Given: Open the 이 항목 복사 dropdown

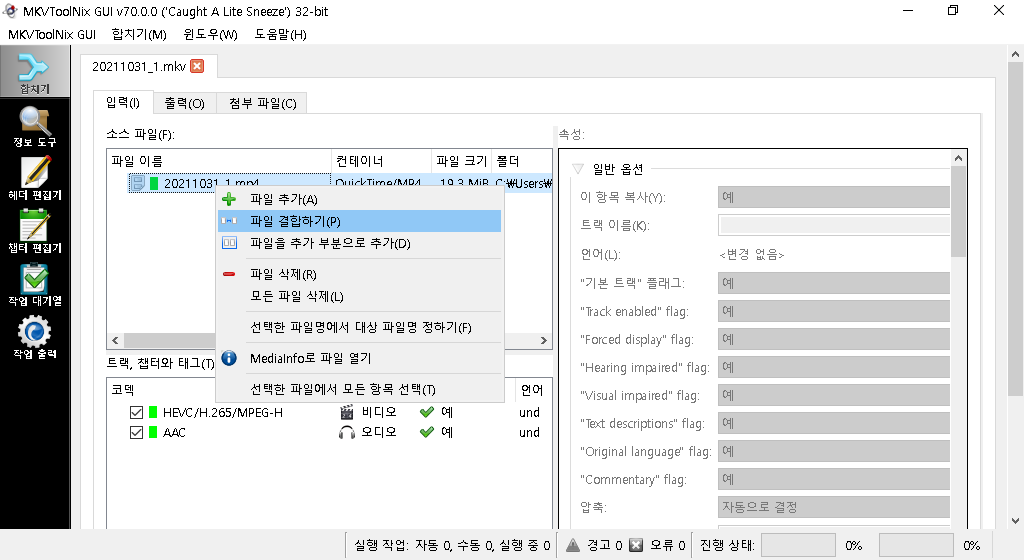Looking at the screenshot, I should click(x=833, y=197).
